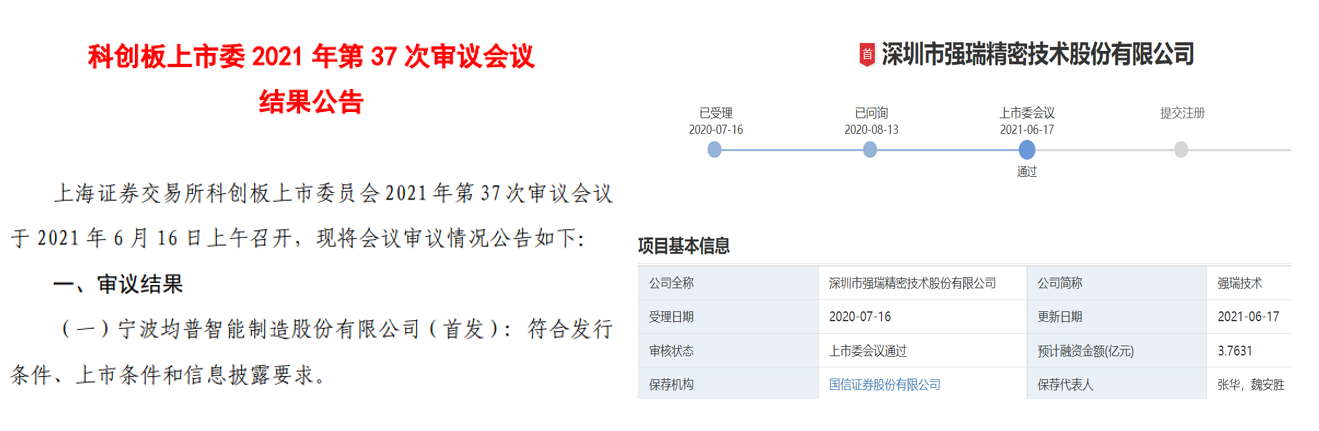Viewport: 1319px width, 431px height.
Task: Click the 更新日期 table label
Action: tap(1060, 317)
